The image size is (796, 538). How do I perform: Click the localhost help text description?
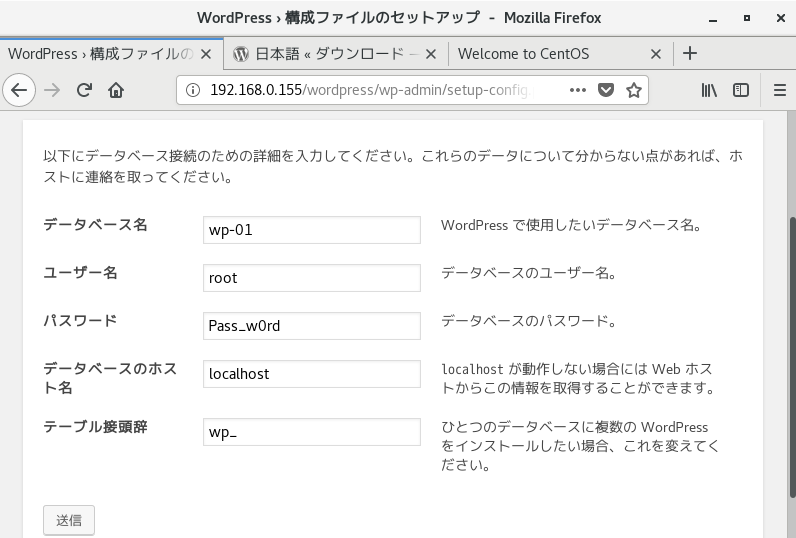(578, 379)
